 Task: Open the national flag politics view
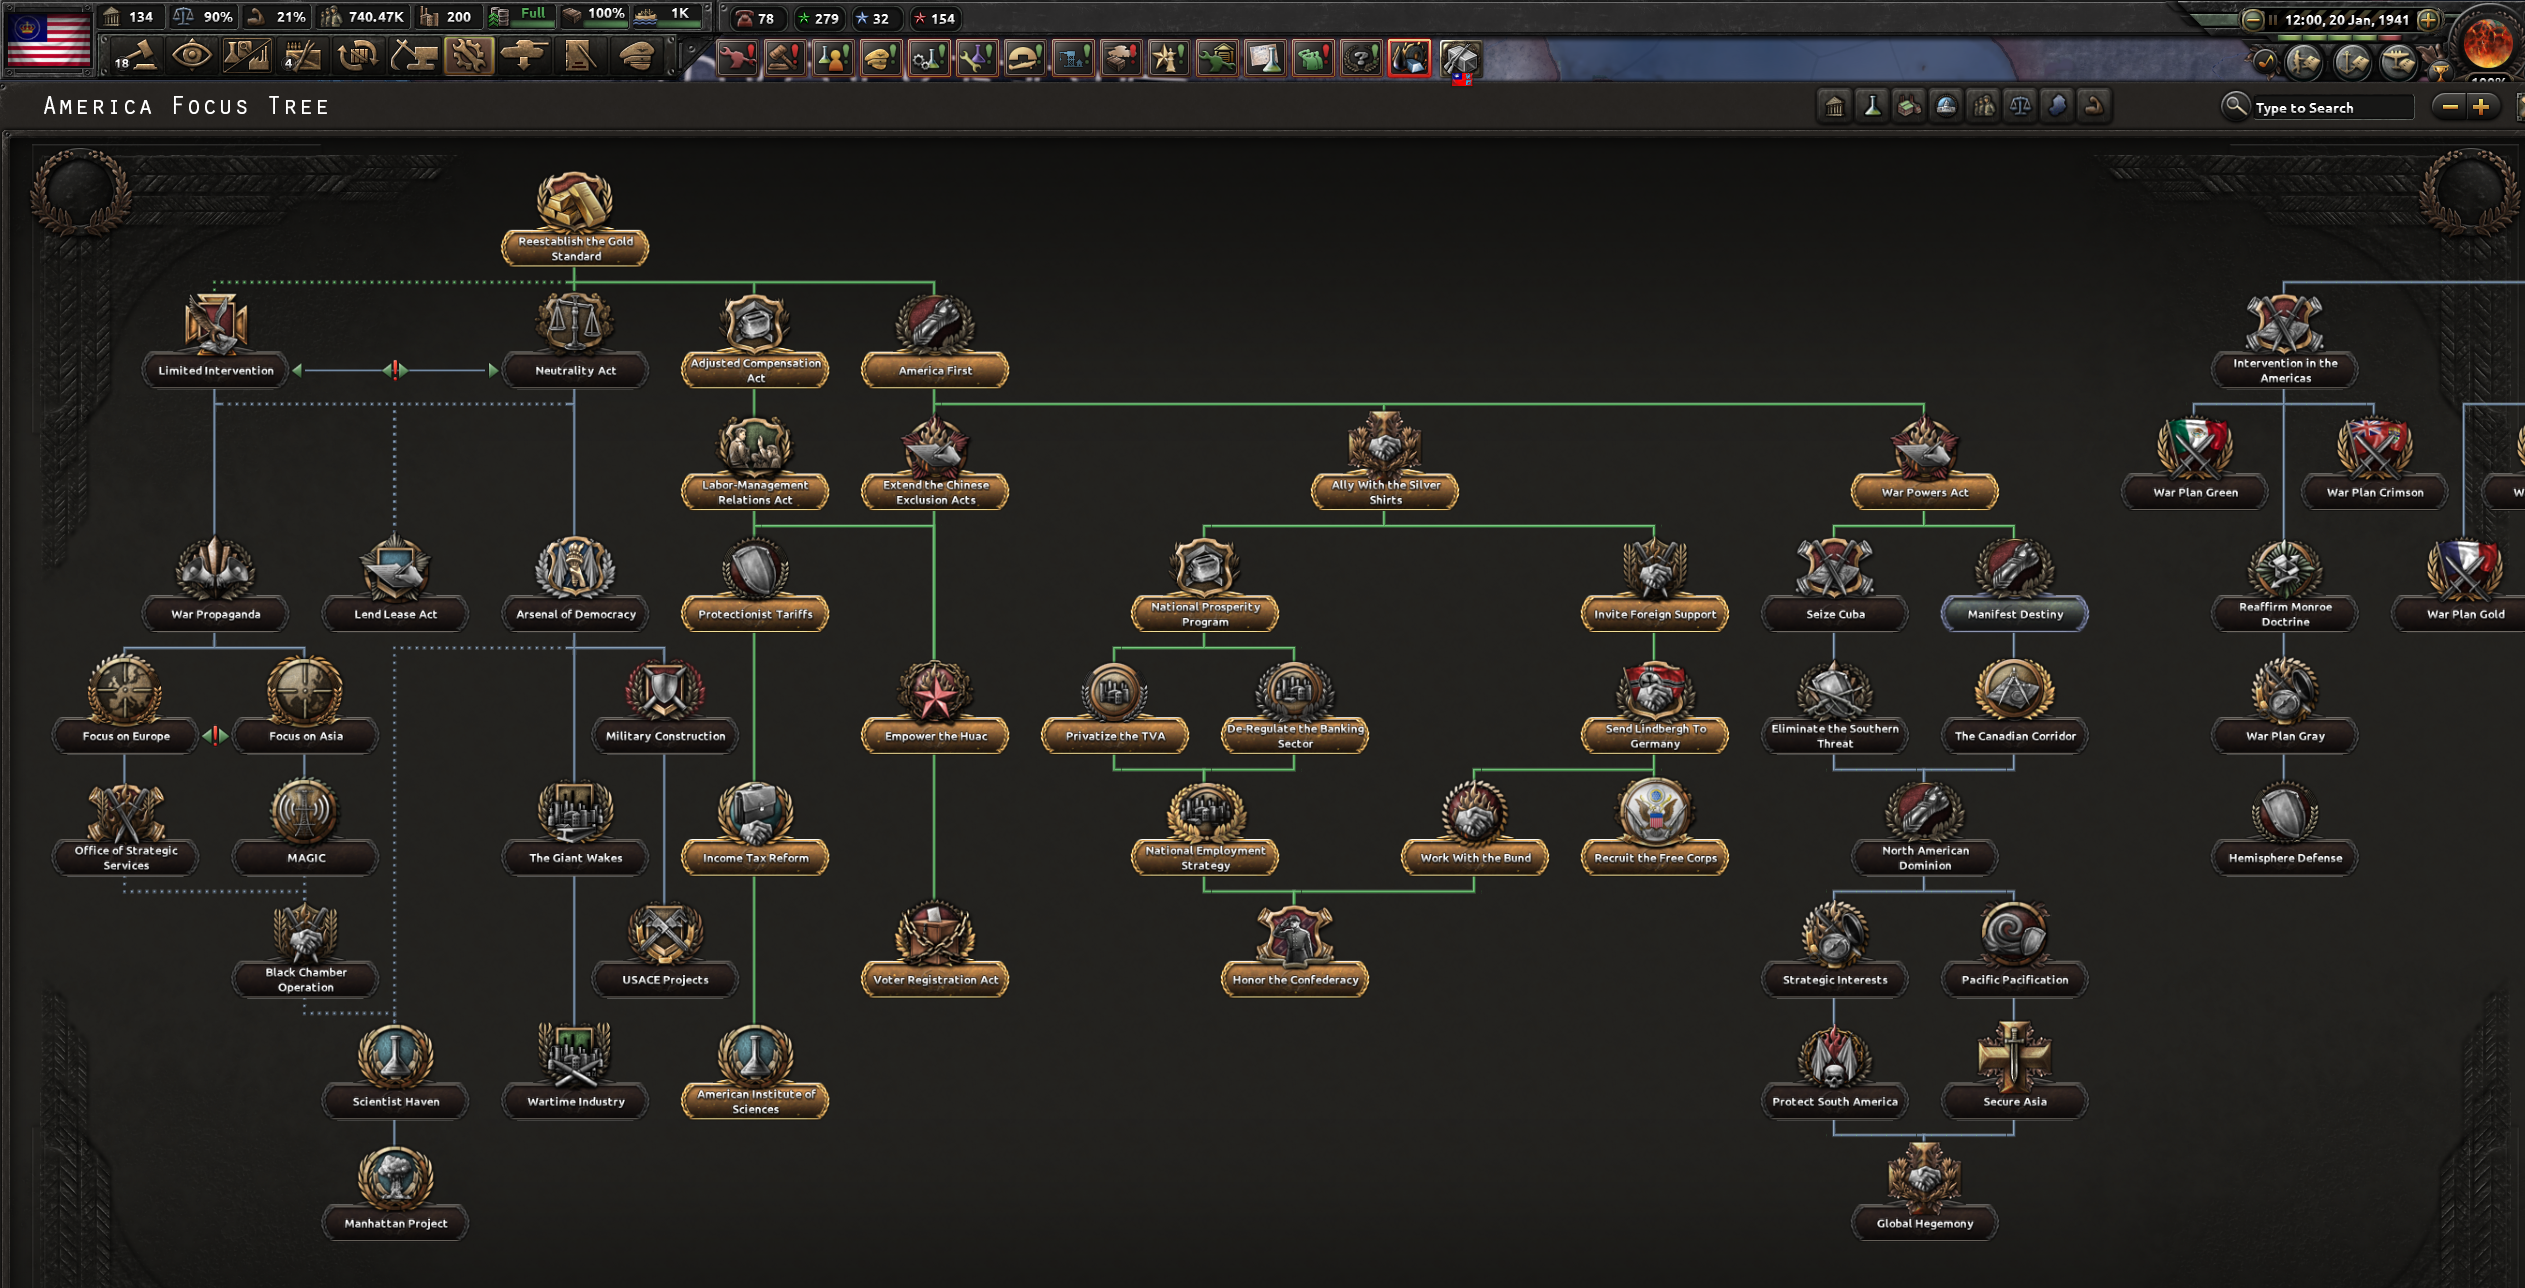pyautogui.click(x=48, y=38)
